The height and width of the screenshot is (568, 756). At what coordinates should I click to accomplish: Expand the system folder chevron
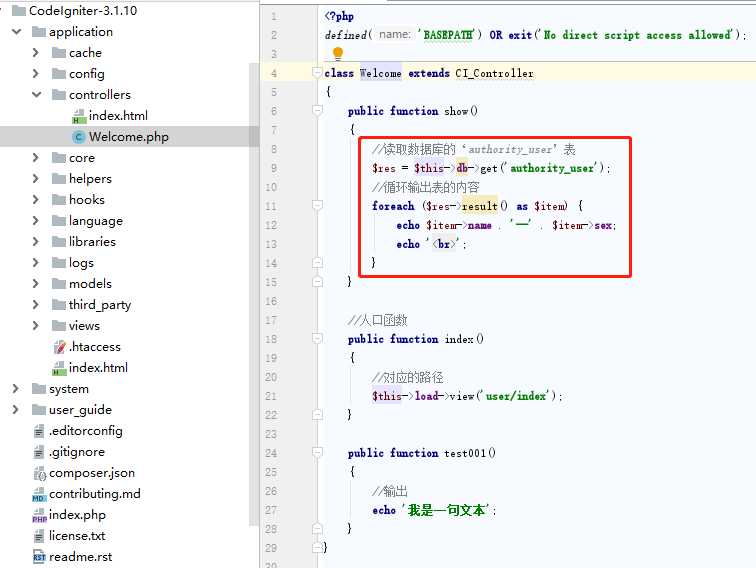15,389
